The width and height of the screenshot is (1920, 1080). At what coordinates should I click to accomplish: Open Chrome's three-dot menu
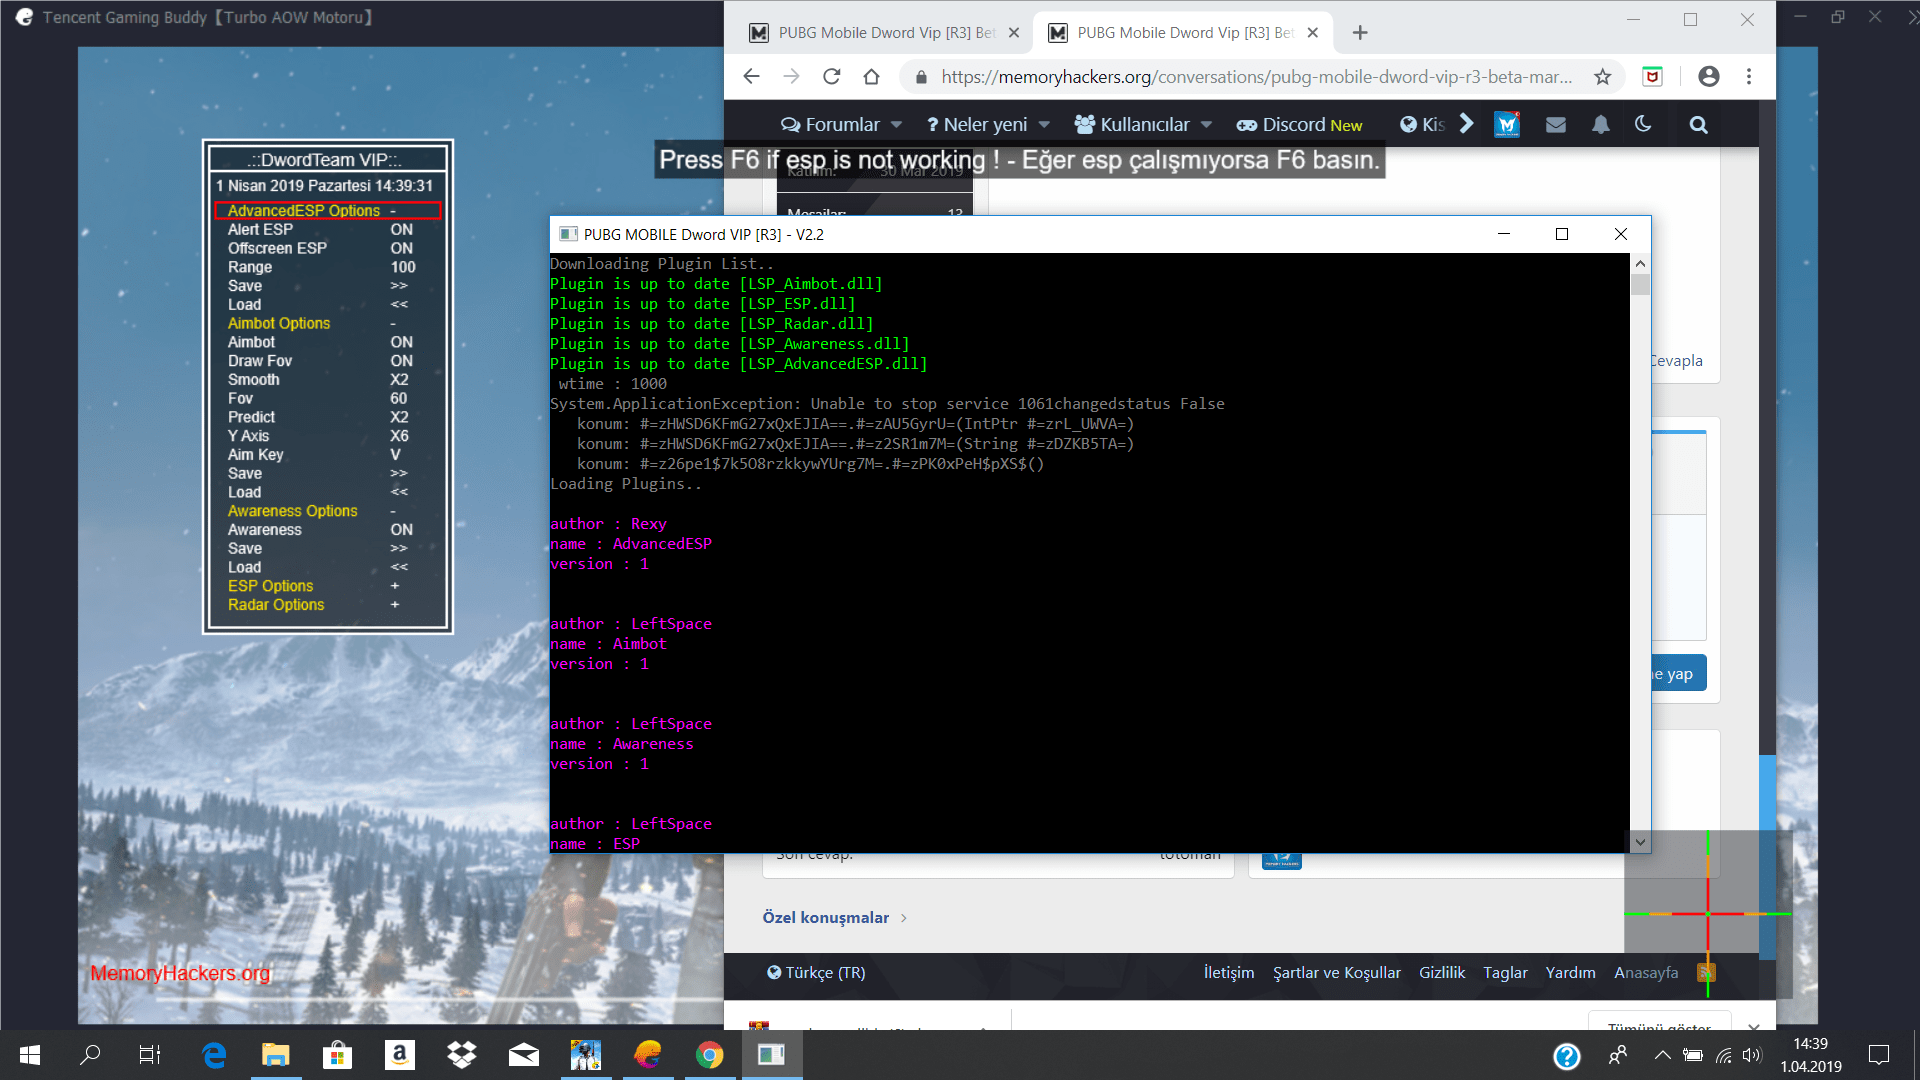(x=1749, y=77)
